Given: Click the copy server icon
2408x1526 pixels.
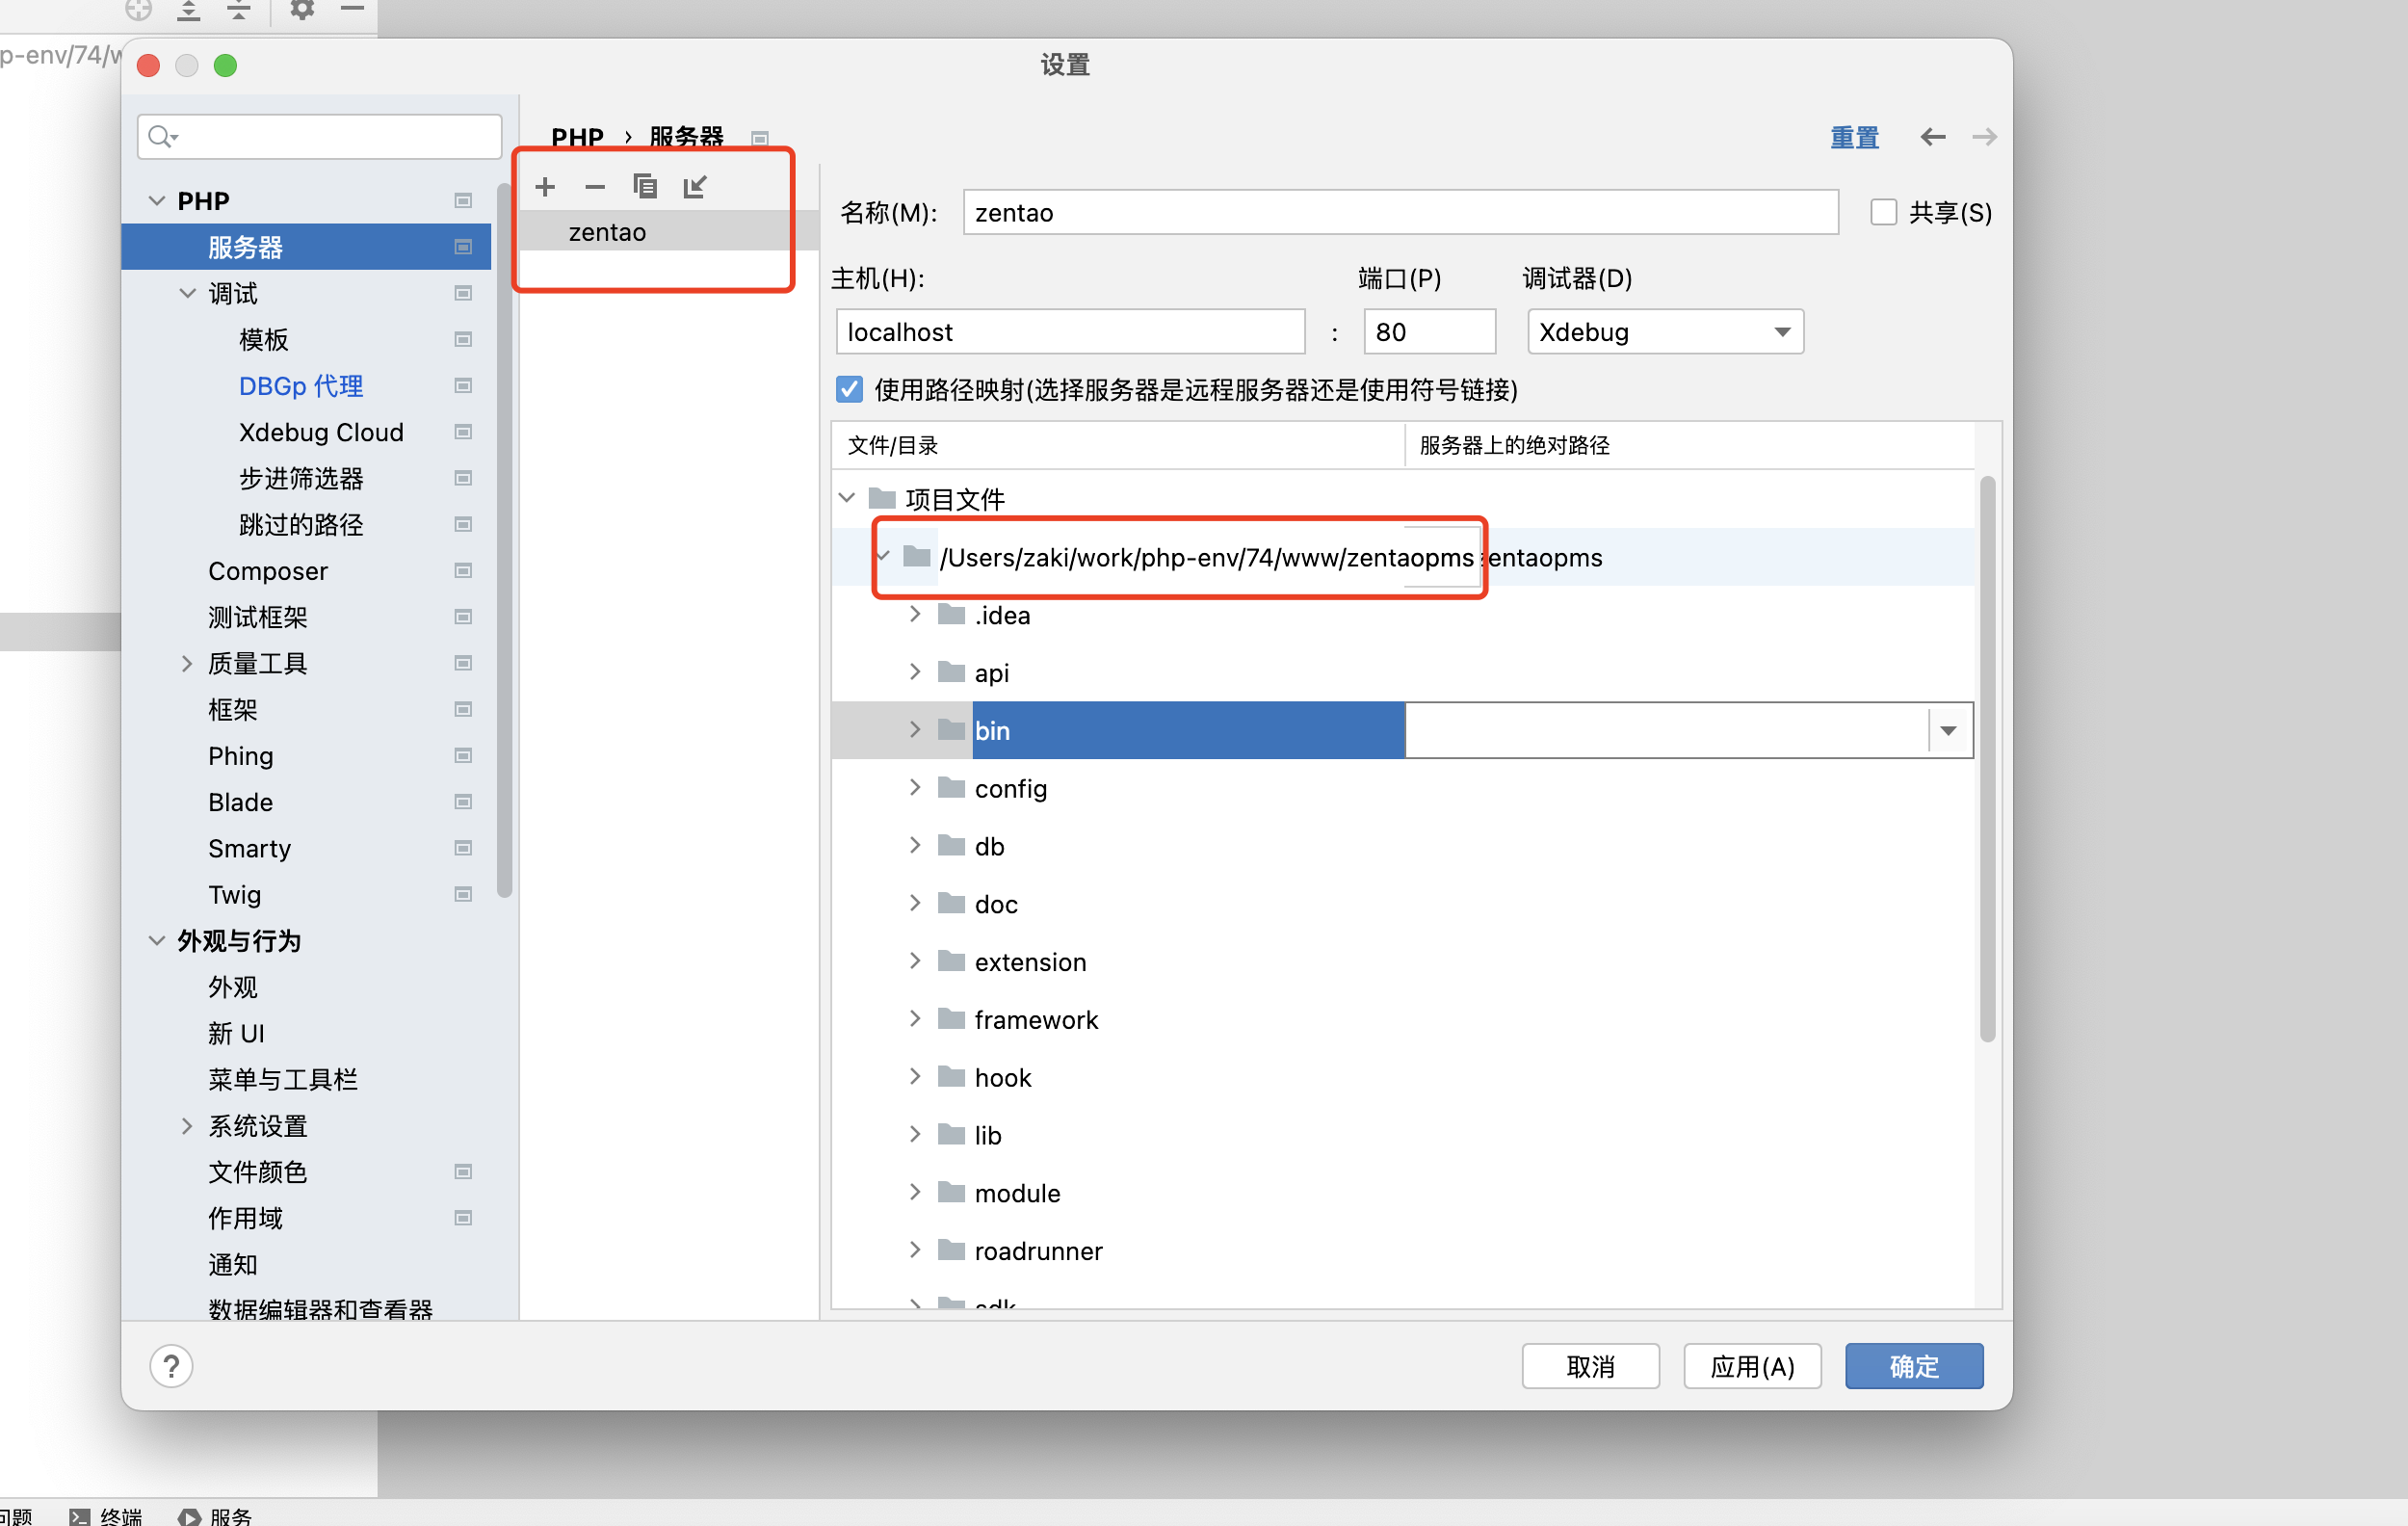Looking at the screenshot, I should [x=645, y=187].
